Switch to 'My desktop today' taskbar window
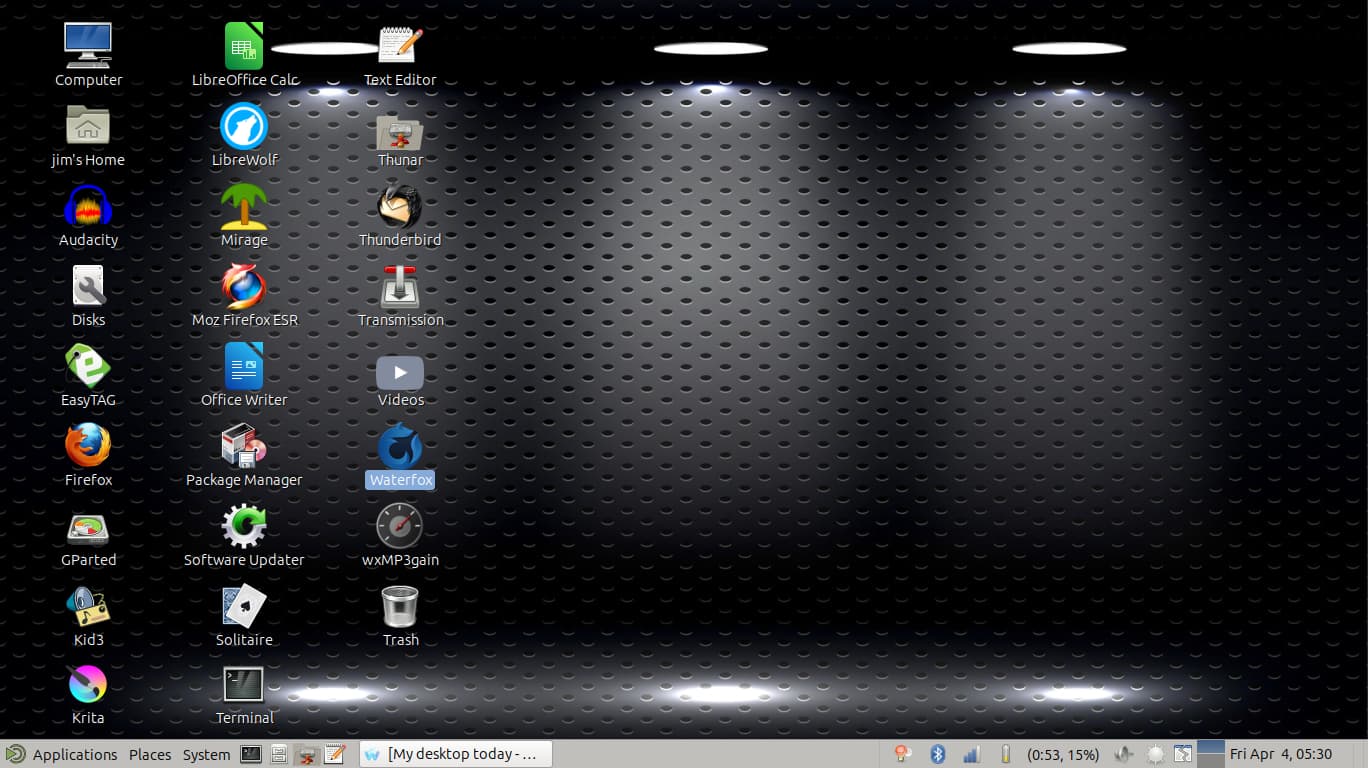The width and height of the screenshot is (1368, 768). tap(456, 754)
